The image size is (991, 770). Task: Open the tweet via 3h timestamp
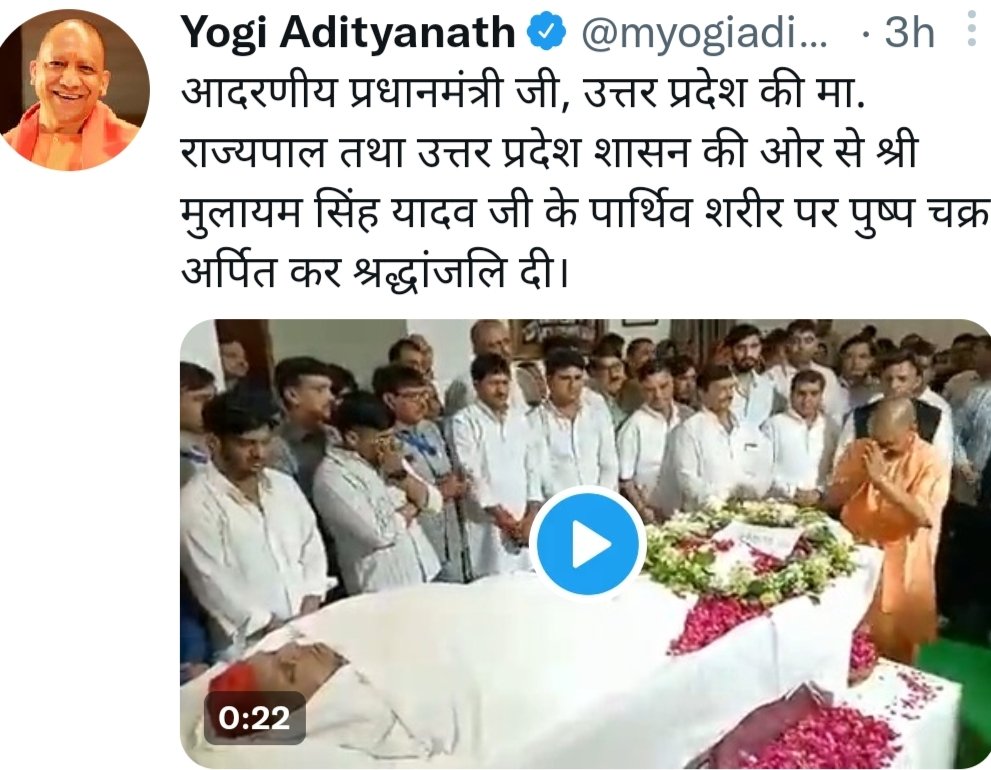909,33
